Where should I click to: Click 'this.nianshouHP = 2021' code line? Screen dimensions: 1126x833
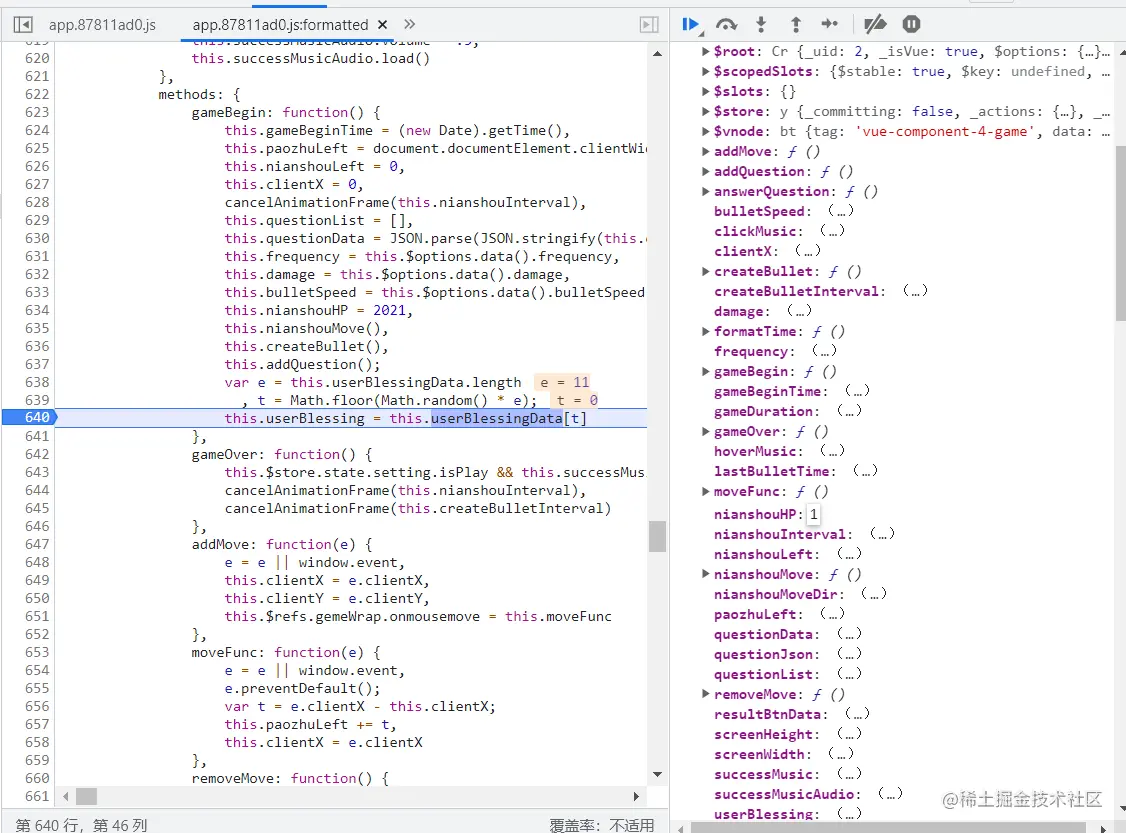316,310
